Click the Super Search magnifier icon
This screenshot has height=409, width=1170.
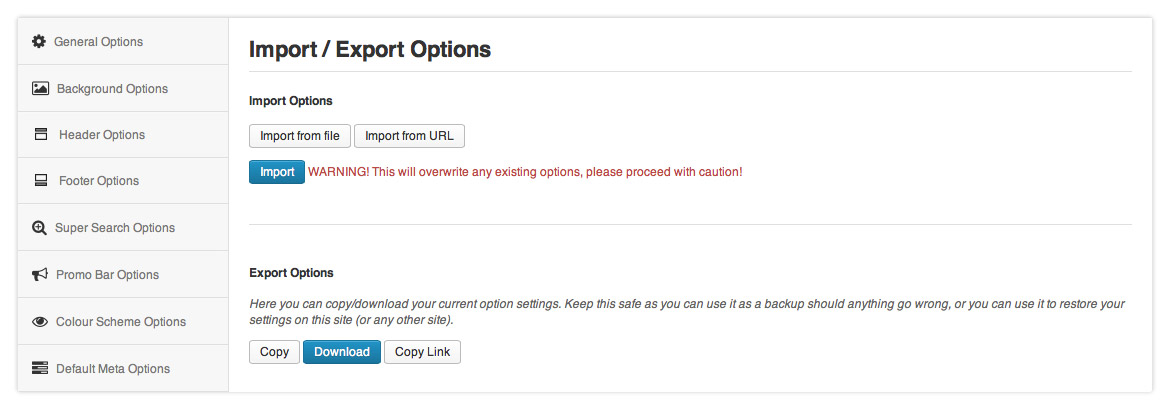[x=39, y=228]
